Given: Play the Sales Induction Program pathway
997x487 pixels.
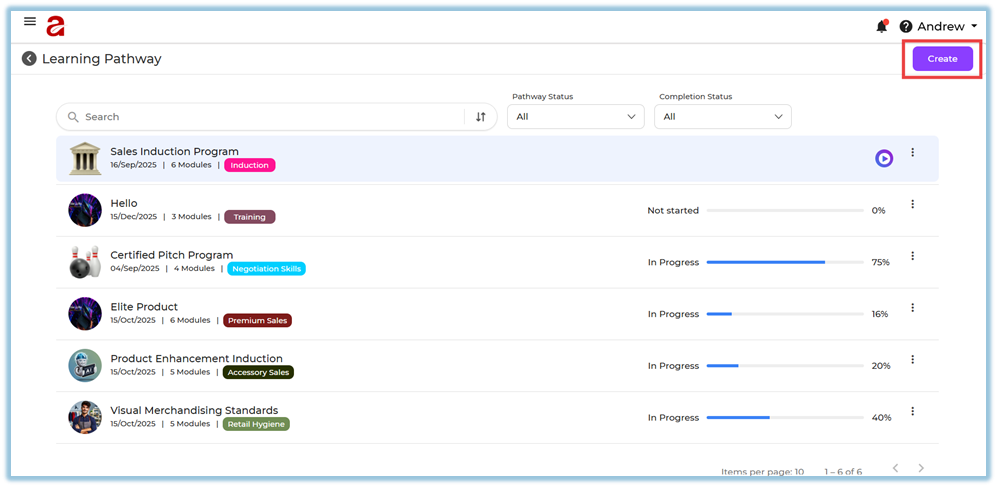Looking at the screenshot, I should (x=884, y=158).
